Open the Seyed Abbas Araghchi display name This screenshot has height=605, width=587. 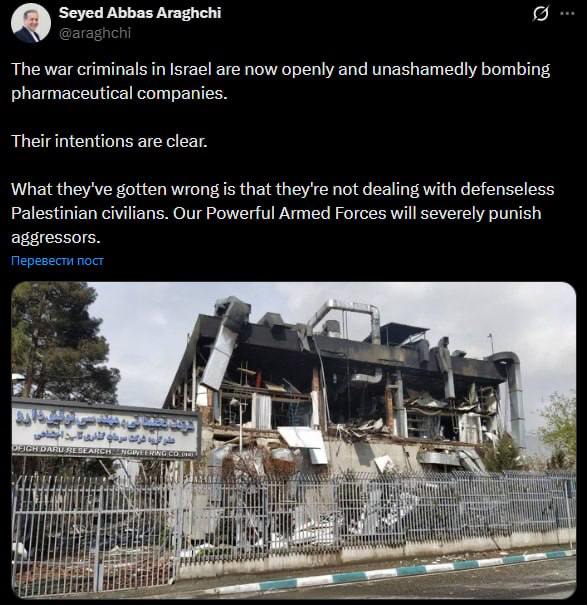coord(140,13)
